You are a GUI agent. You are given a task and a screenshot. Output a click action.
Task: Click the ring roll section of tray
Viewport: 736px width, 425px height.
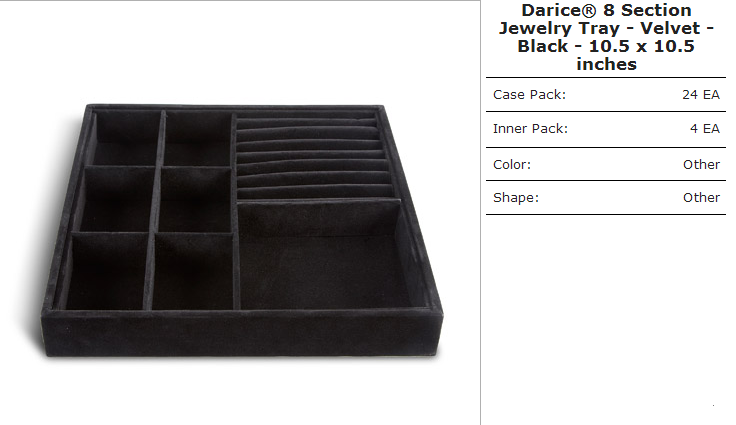pyautogui.click(x=314, y=156)
